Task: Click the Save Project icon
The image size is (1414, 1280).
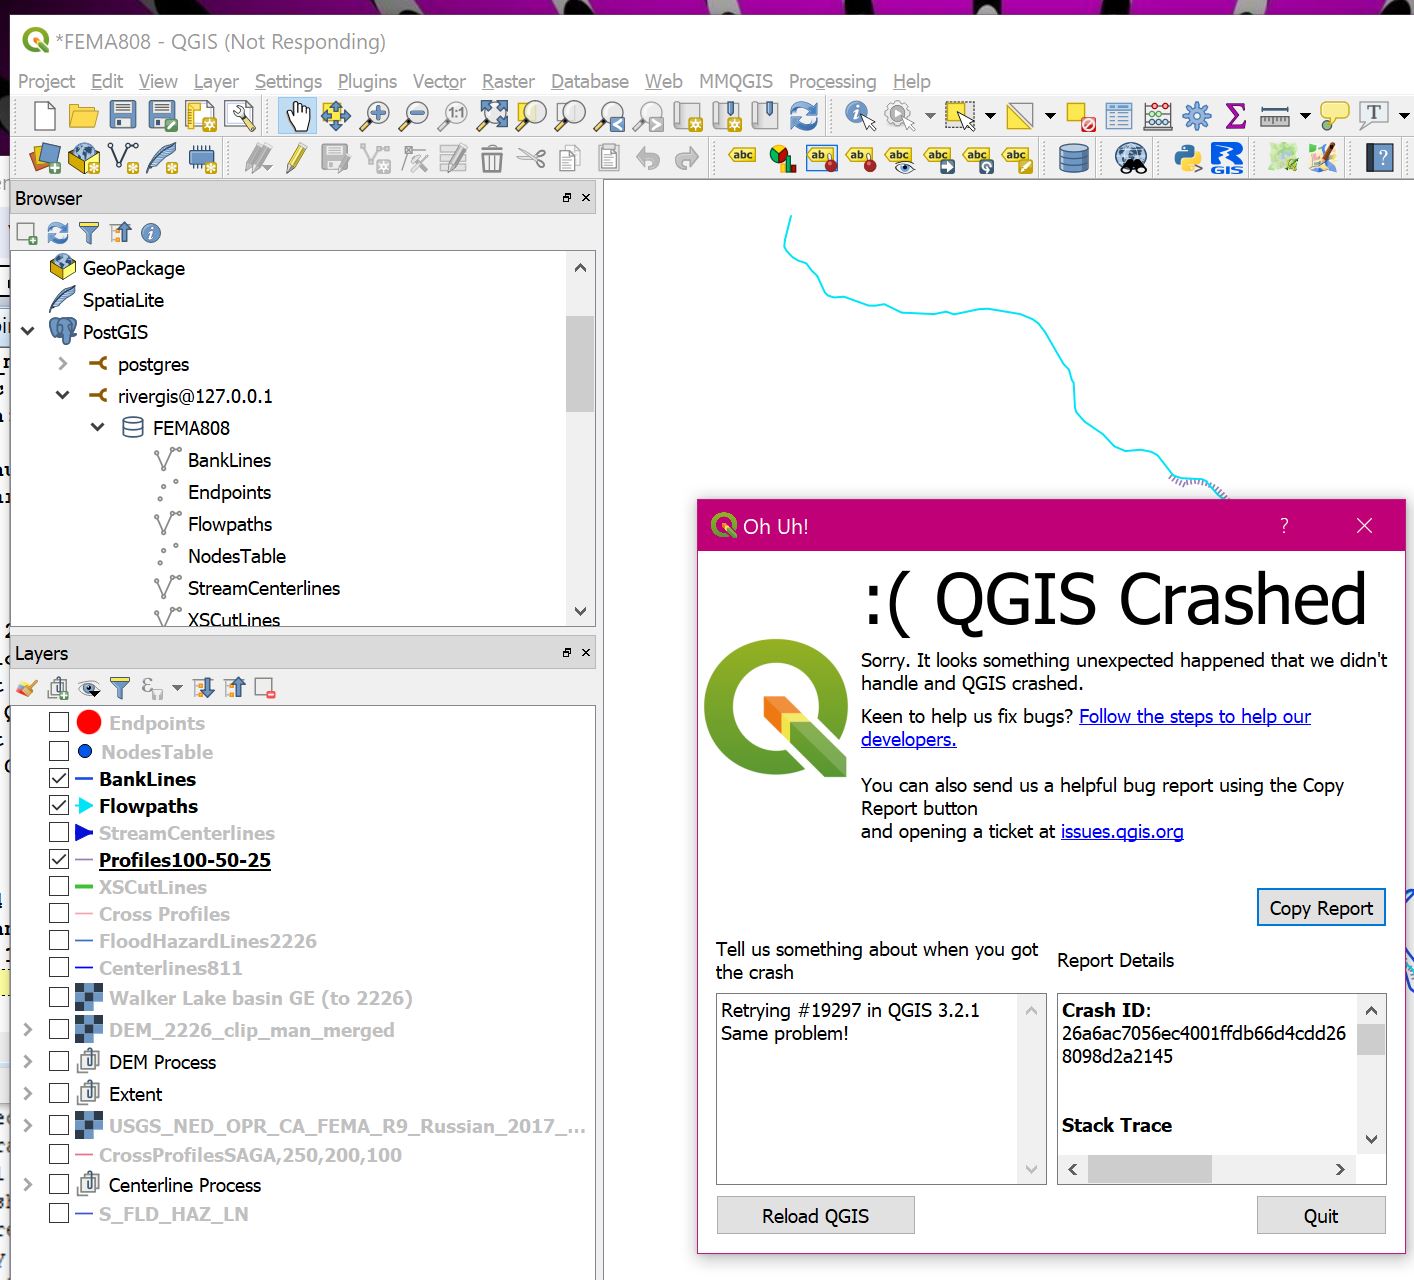Action: pyautogui.click(x=123, y=116)
